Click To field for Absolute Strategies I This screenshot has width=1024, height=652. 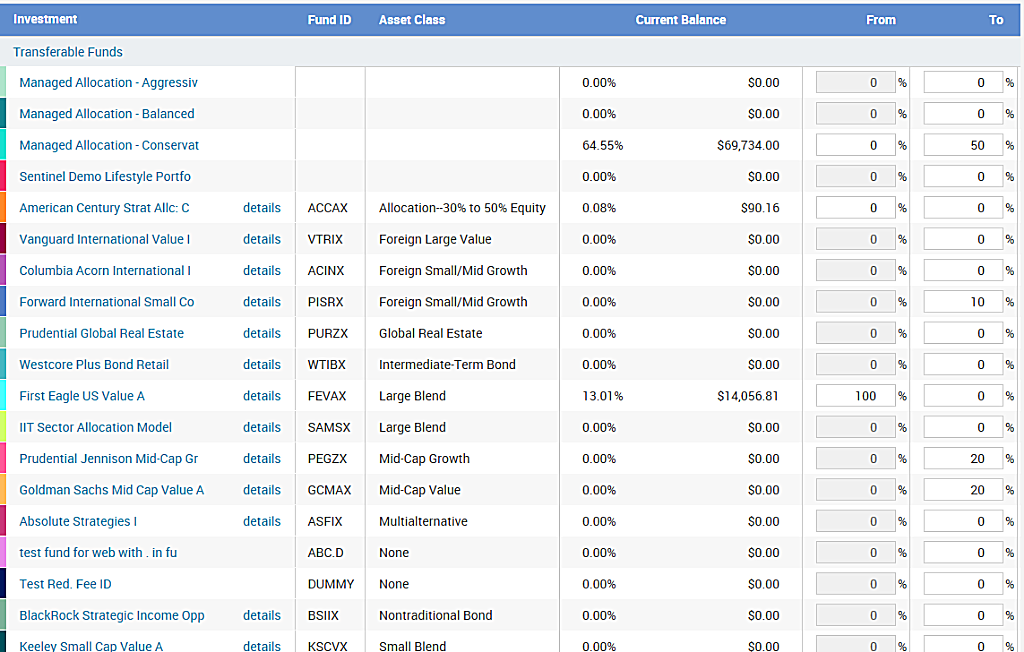(x=963, y=521)
